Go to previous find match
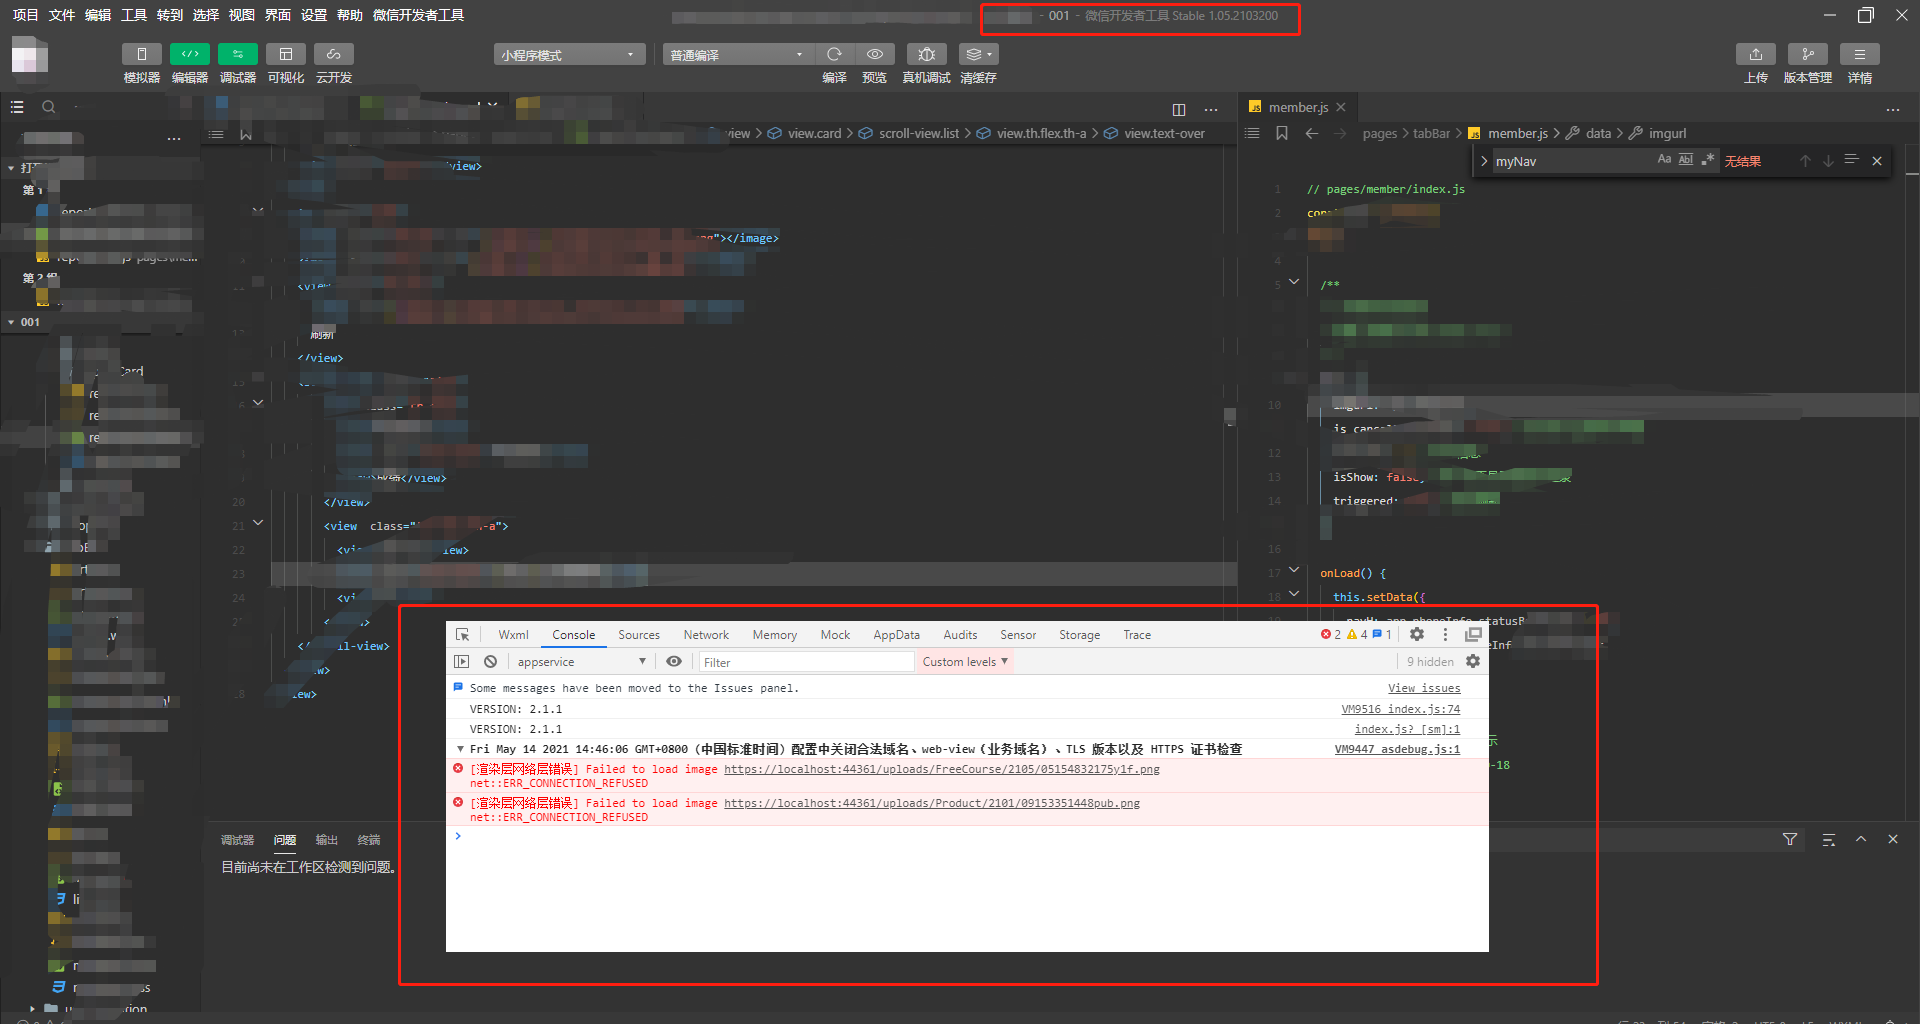This screenshot has width=1920, height=1024. 1805,161
